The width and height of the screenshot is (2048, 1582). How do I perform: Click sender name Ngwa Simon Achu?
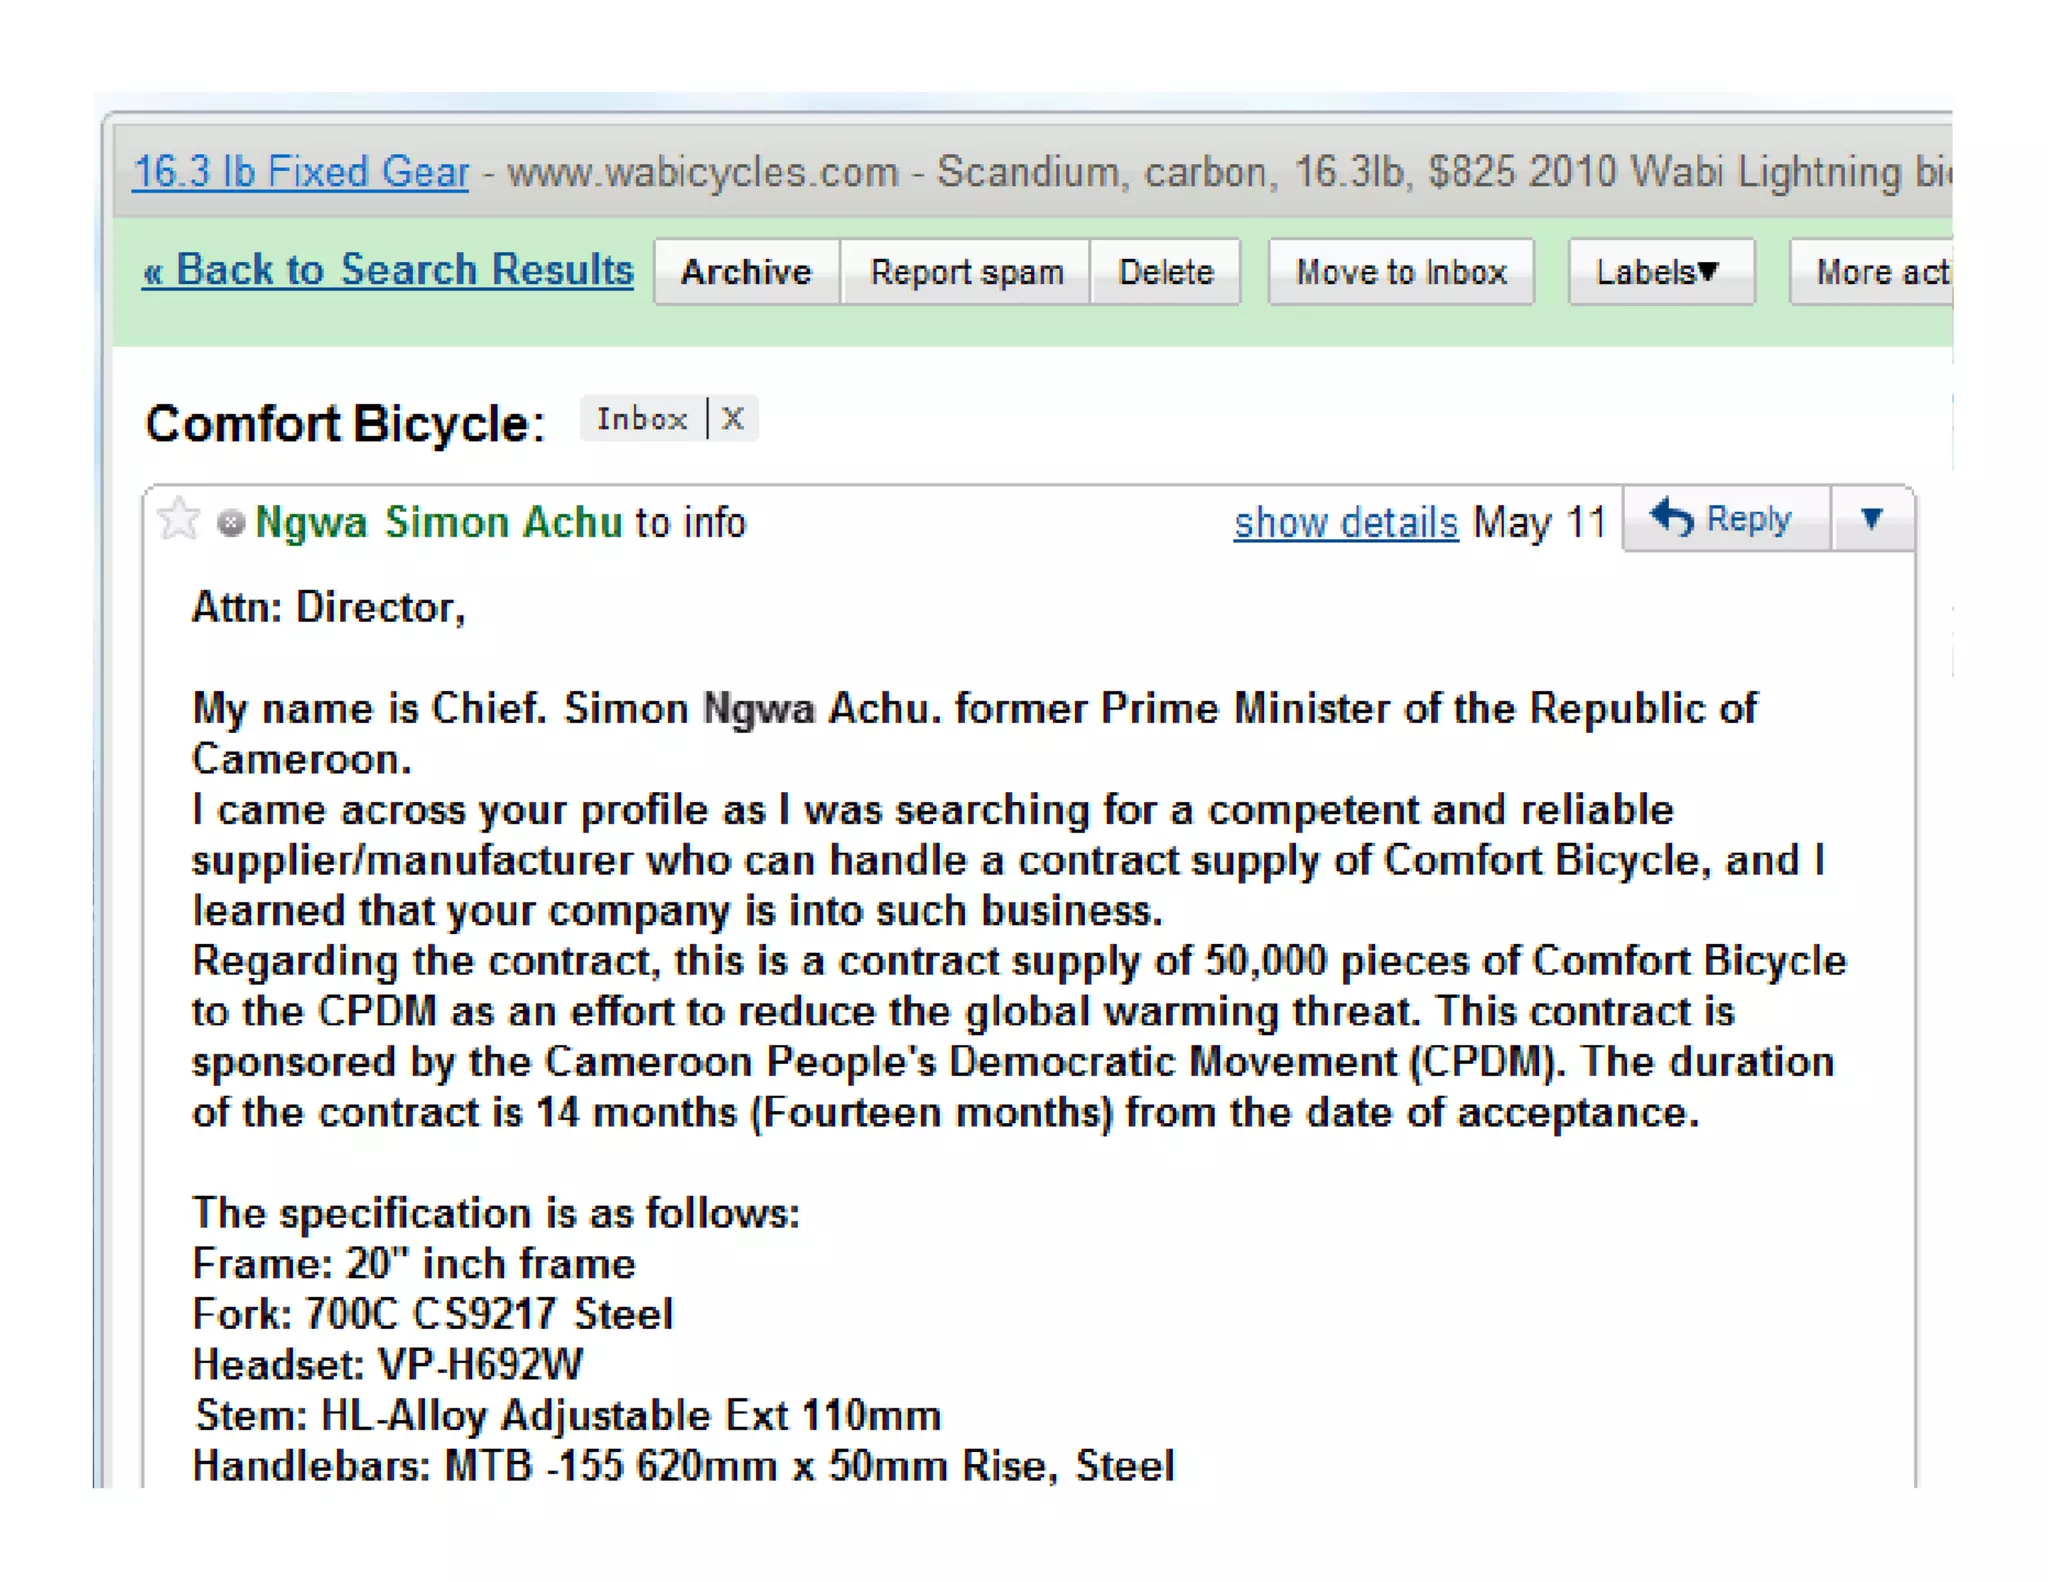tap(438, 523)
